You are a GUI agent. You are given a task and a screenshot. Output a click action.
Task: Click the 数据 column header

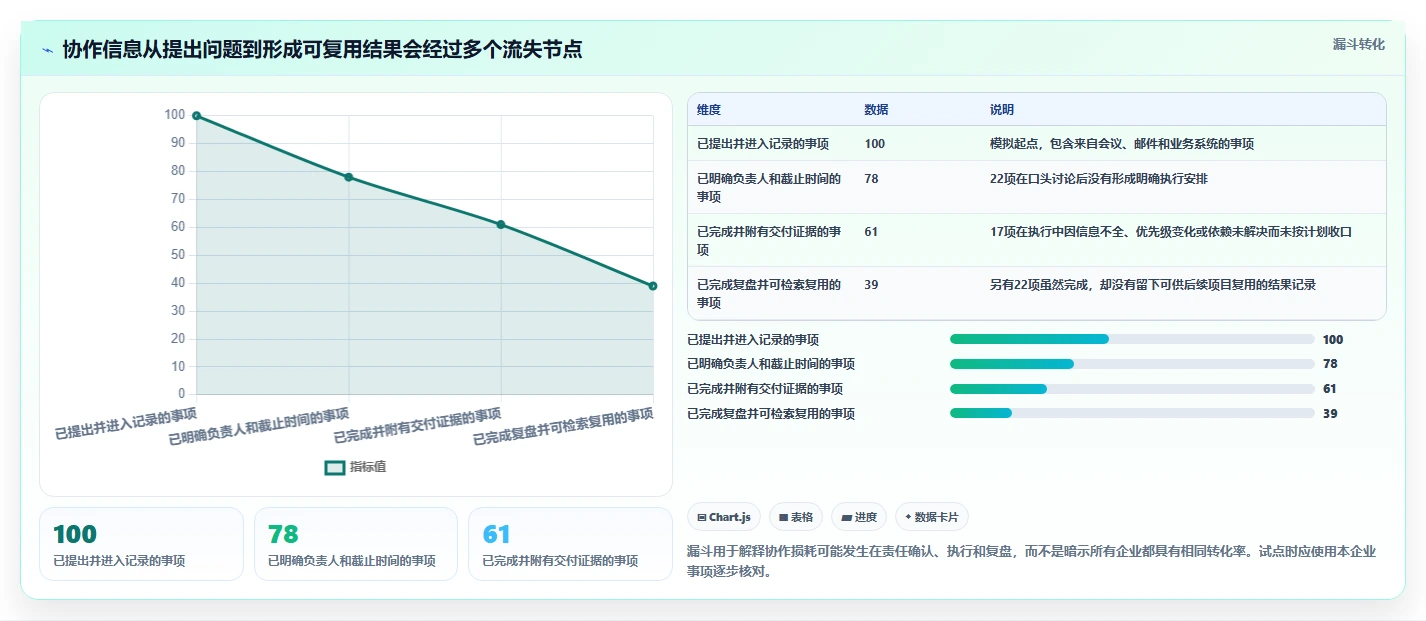pyautogui.click(x=876, y=110)
